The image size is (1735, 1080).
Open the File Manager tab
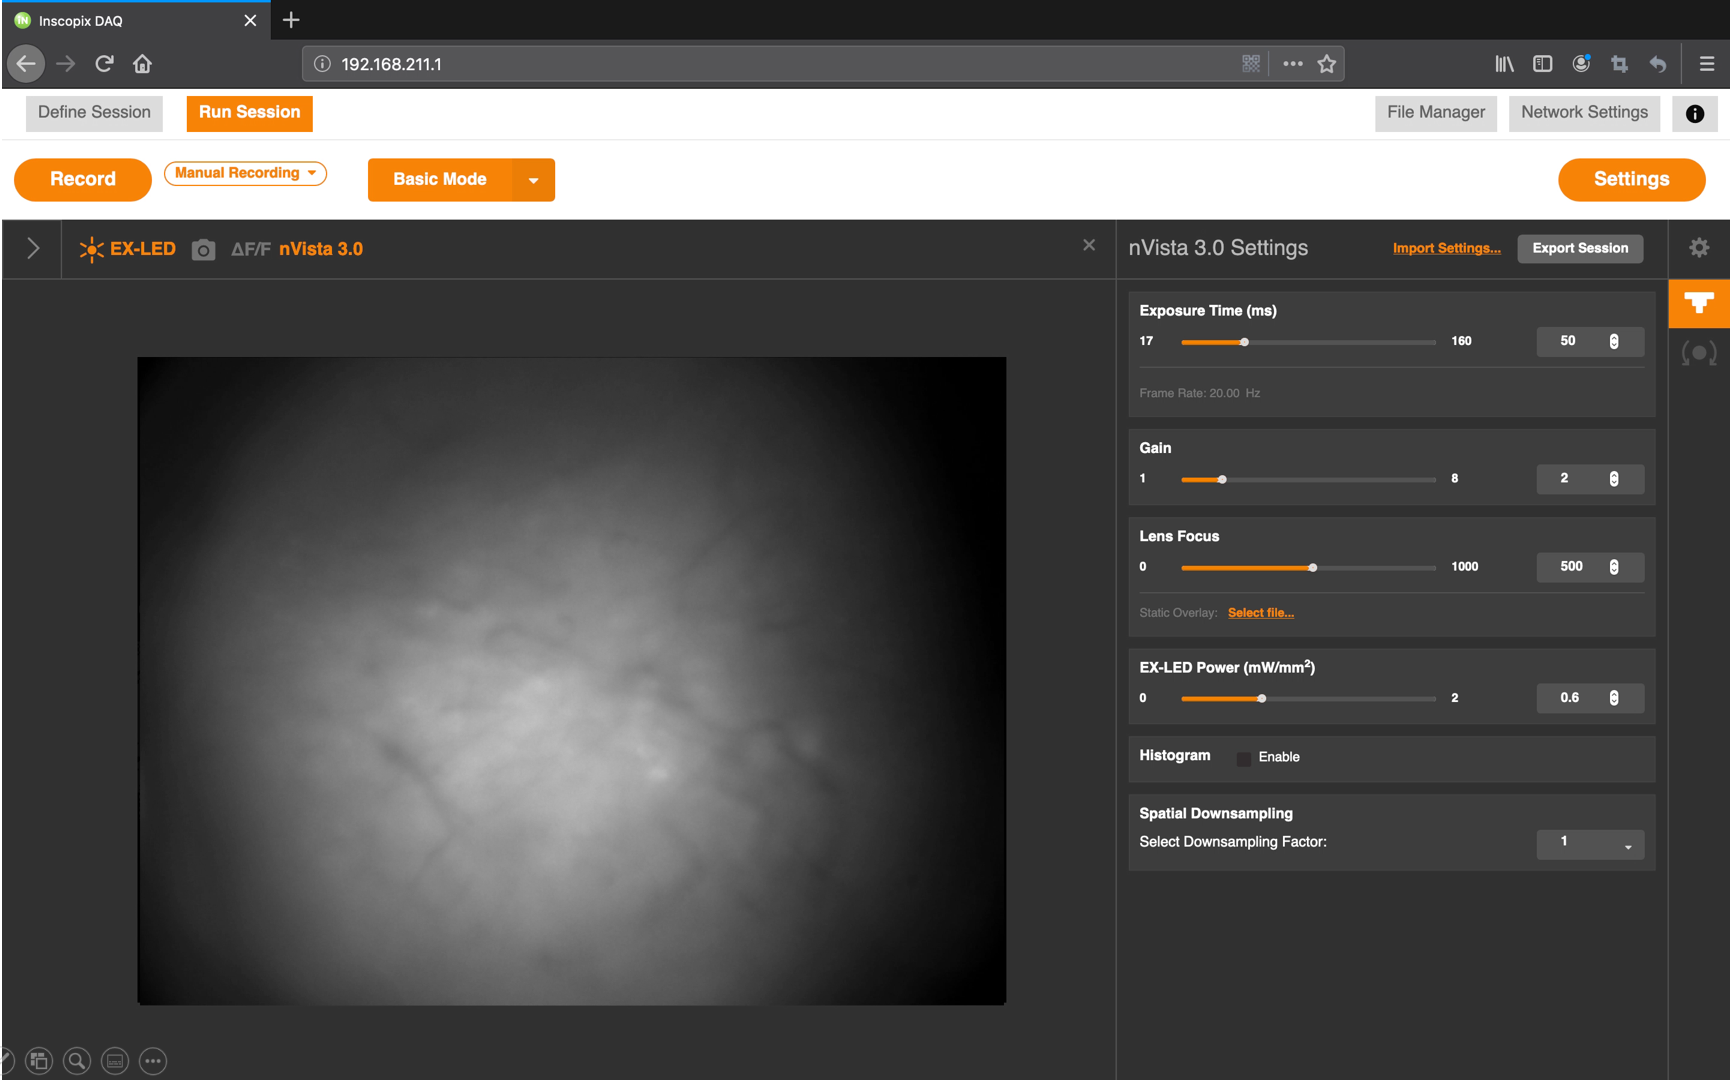(1435, 113)
